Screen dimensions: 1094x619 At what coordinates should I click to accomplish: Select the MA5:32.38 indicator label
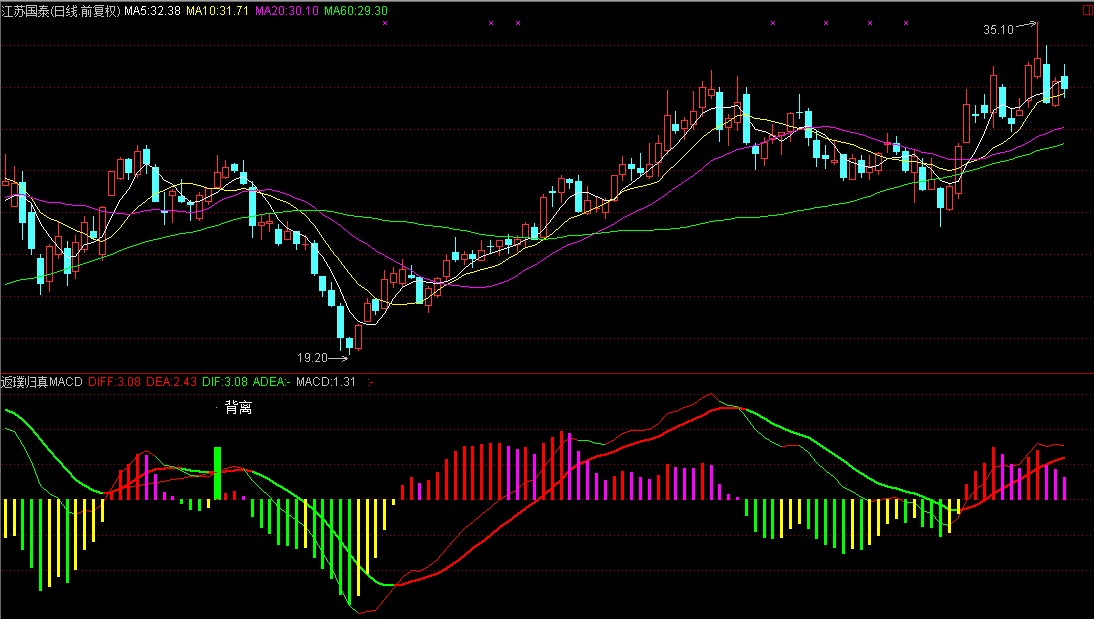pyautogui.click(x=152, y=11)
